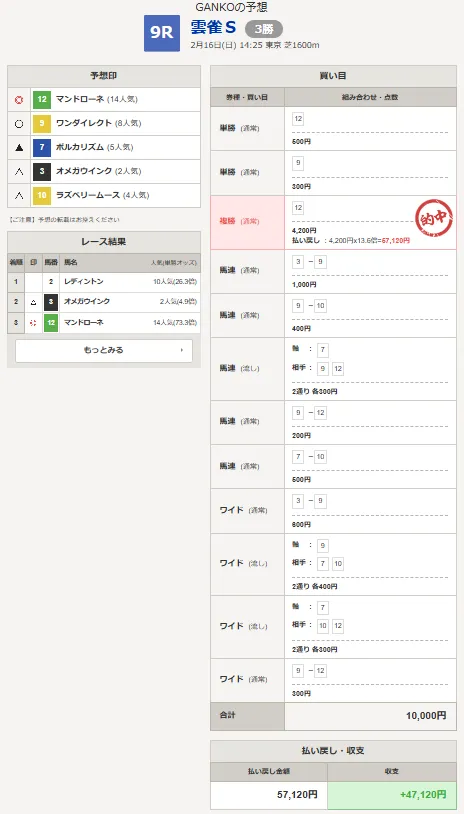Click the blue number 7 badge for ボルカリズム

pyautogui.click(x=42, y=147)
